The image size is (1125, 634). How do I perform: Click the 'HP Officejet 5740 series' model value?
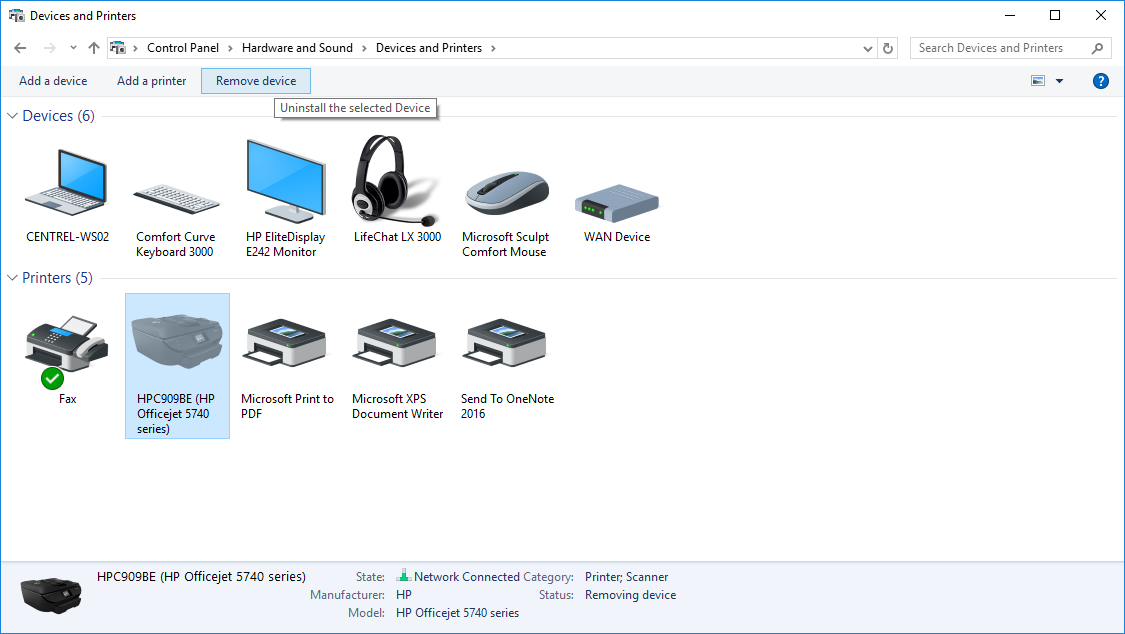457,612
